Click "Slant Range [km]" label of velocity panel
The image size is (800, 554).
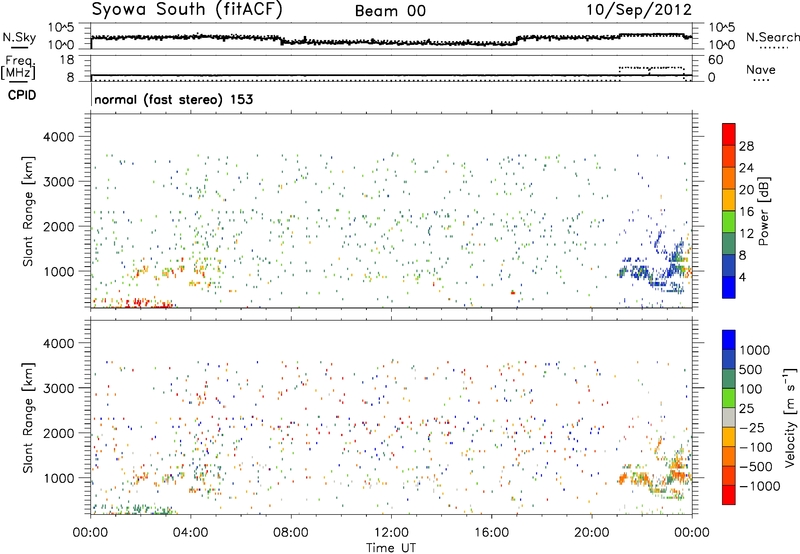pos(28,418)
